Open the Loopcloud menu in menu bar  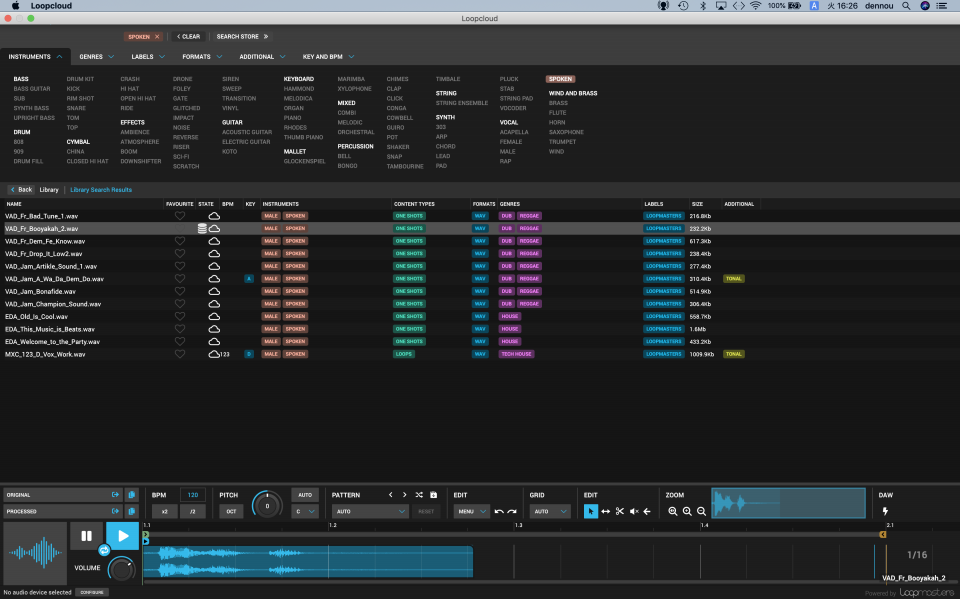[51, 6]
